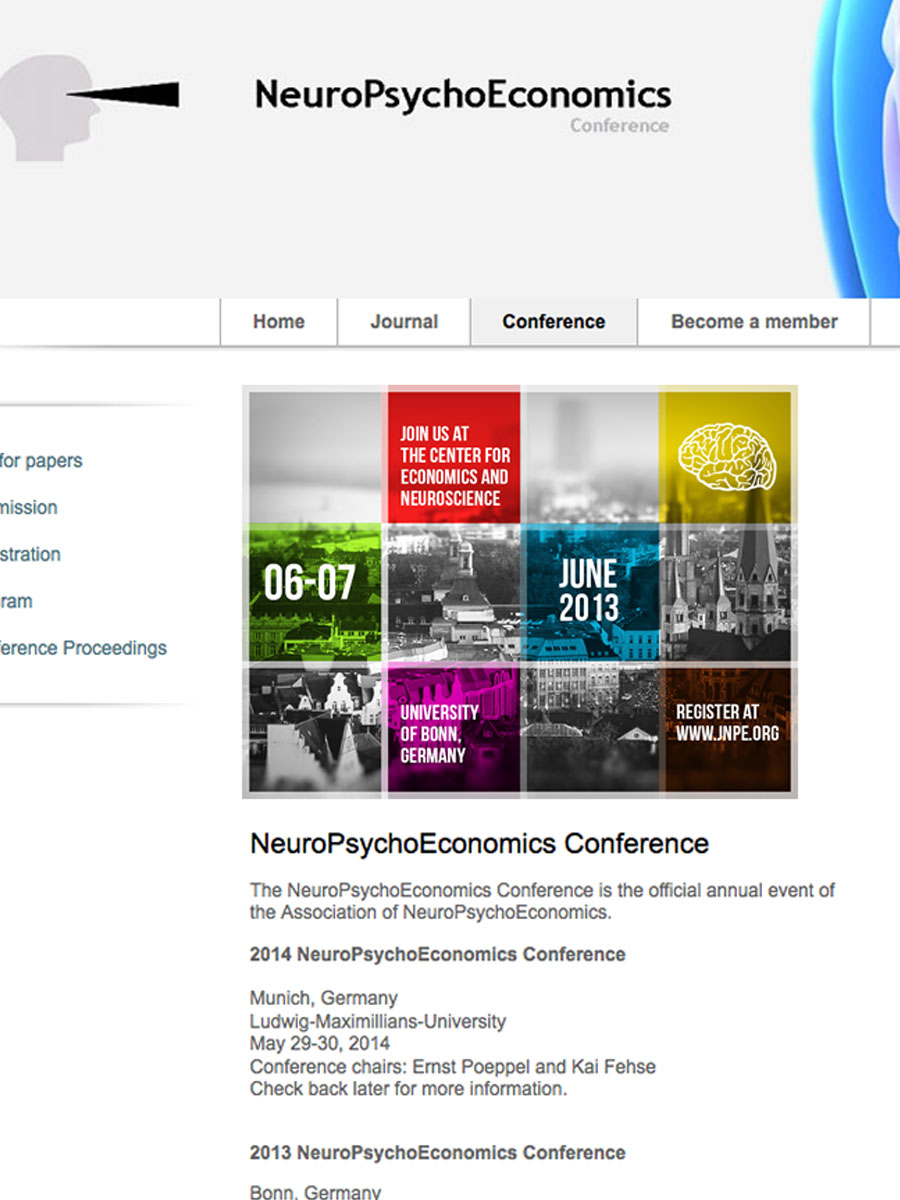This screenshot has height=1200, width=900.
Task: Open the 'stration' sidebar link
Action: pos(30,554)
